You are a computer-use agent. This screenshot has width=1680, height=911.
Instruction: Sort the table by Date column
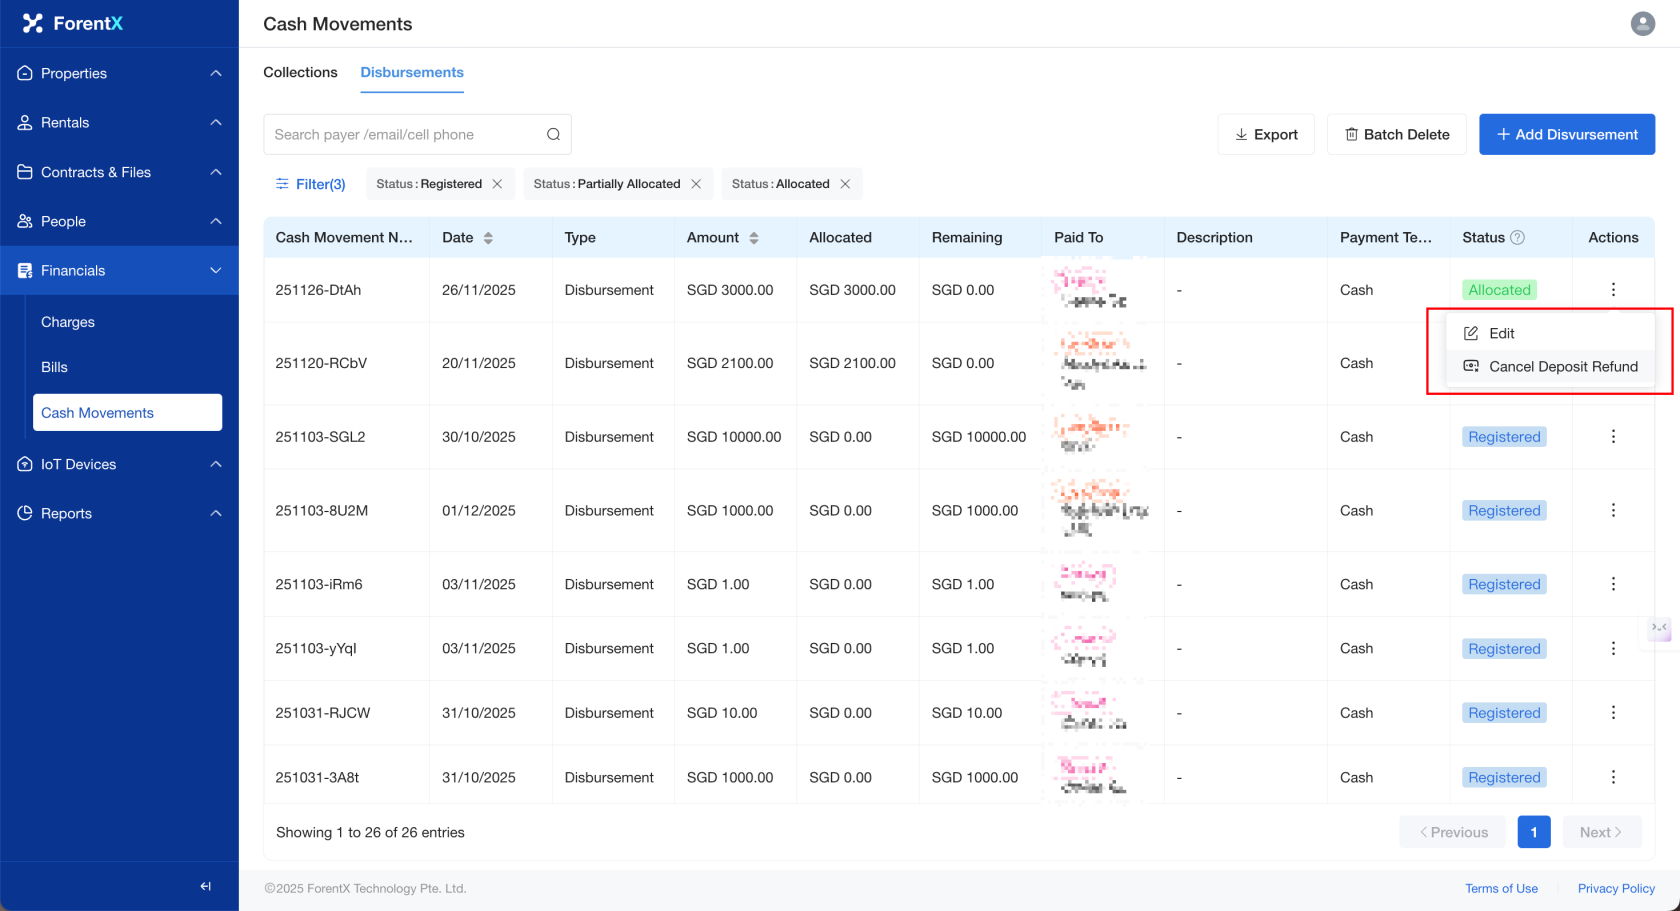[488, 238]
